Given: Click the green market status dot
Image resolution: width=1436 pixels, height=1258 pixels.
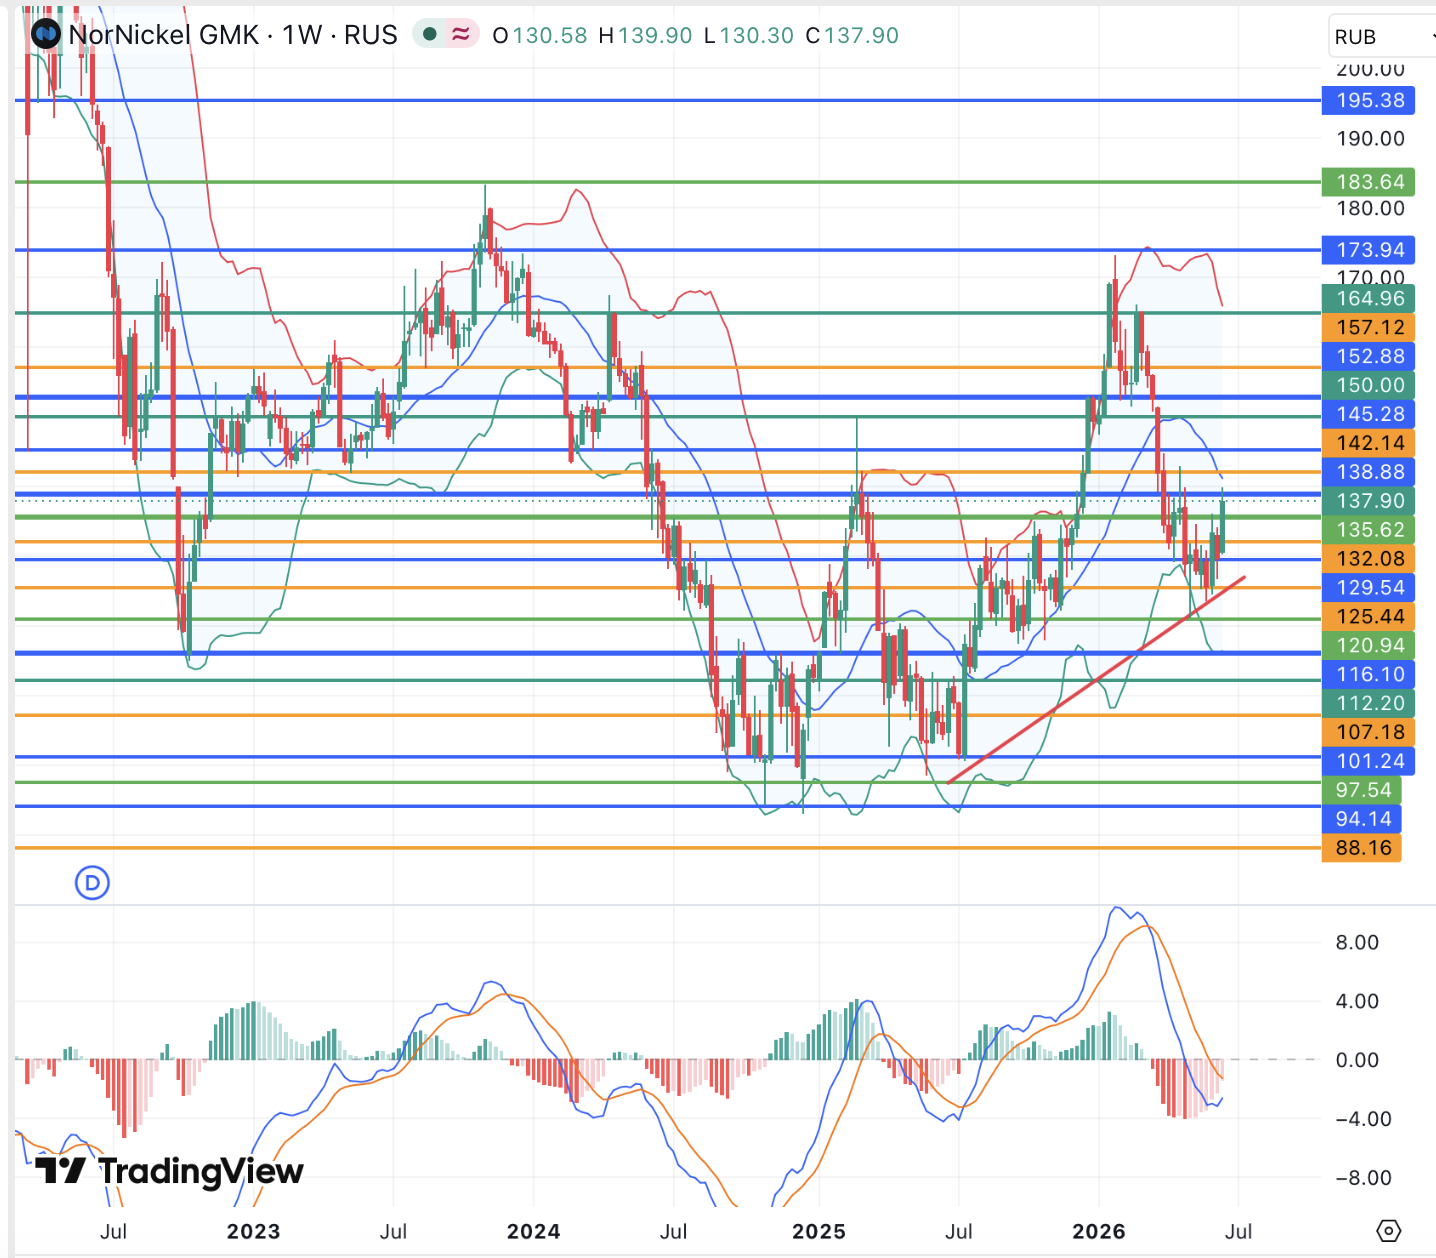Looking at the screenshot, I should 430,35.
